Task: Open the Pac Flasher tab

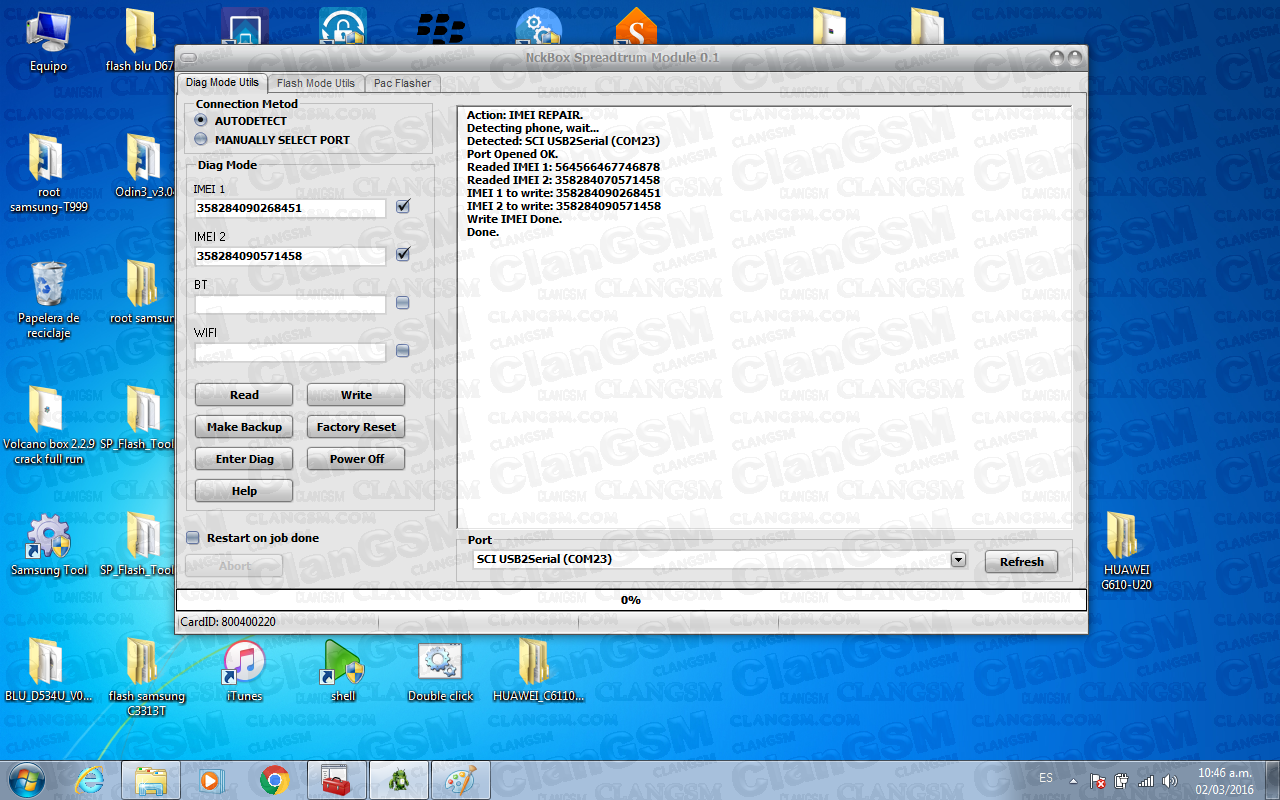Action: (401, 83)
